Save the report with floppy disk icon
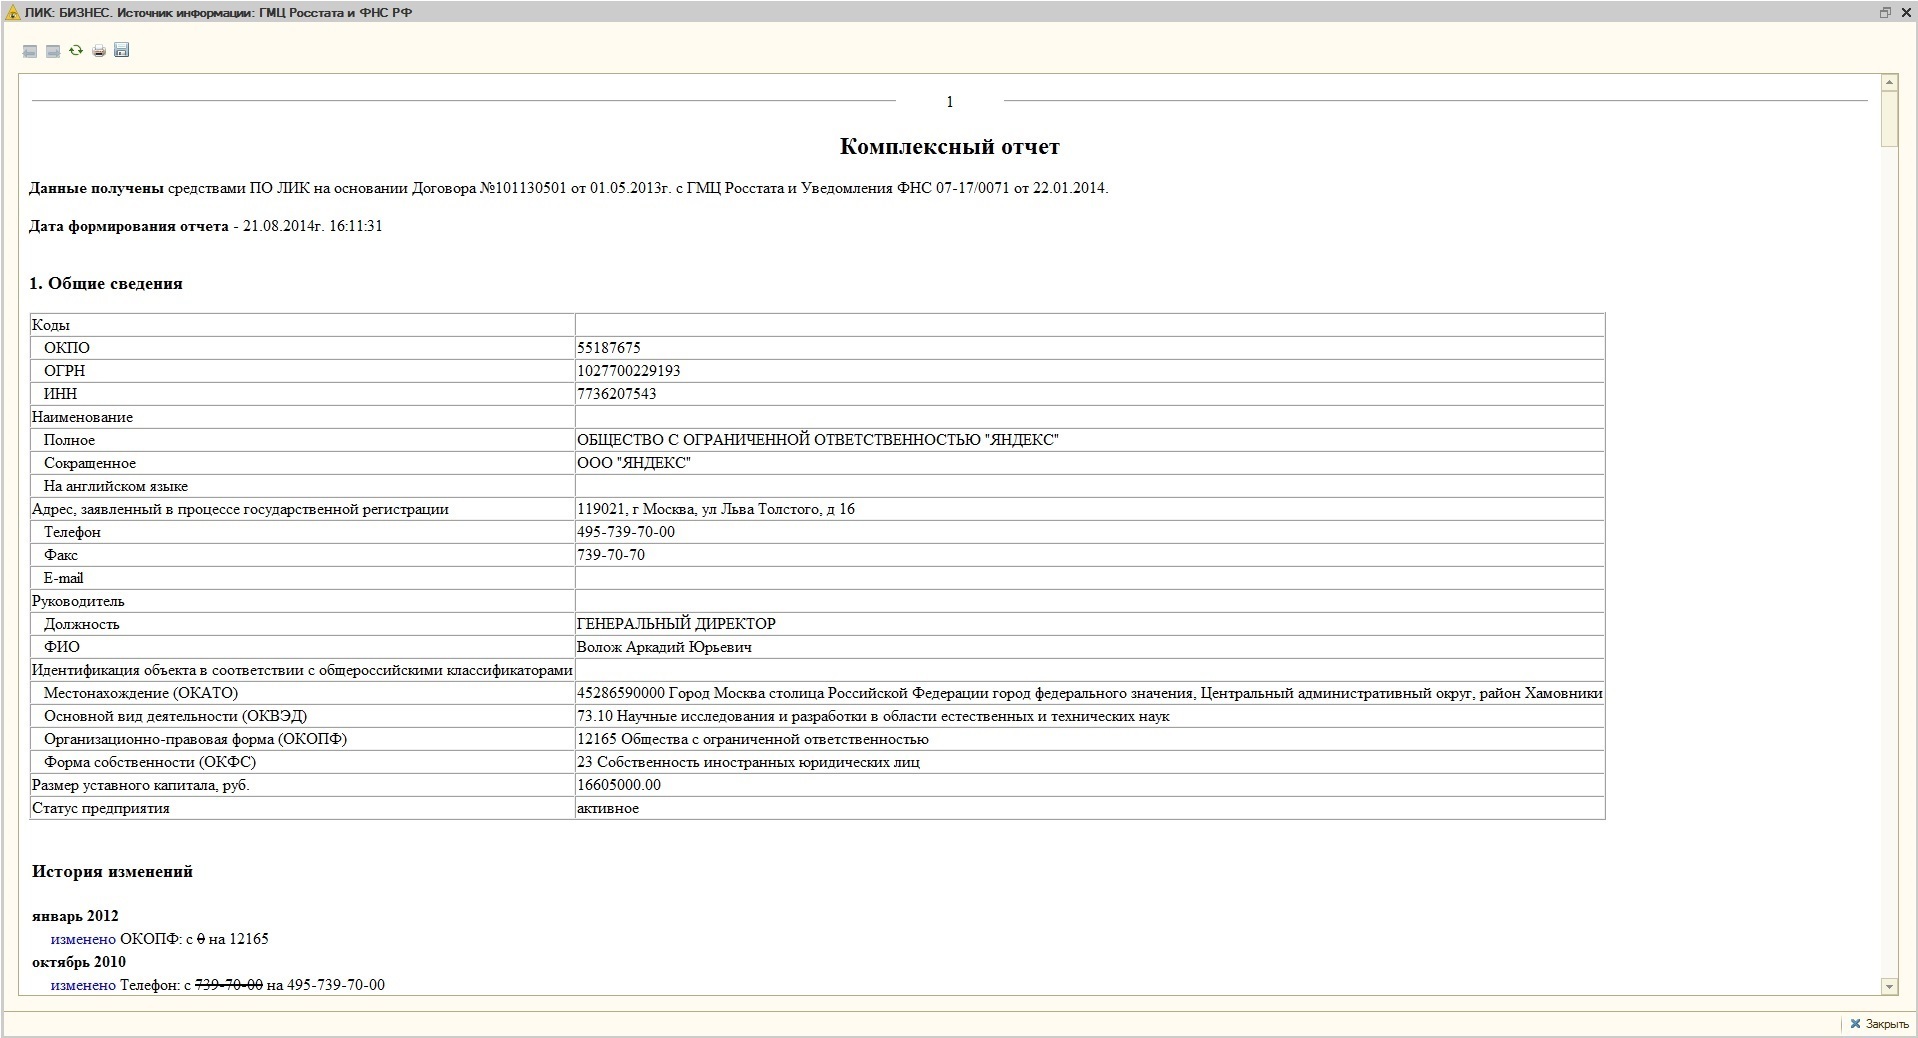 (x=122, y=50)
